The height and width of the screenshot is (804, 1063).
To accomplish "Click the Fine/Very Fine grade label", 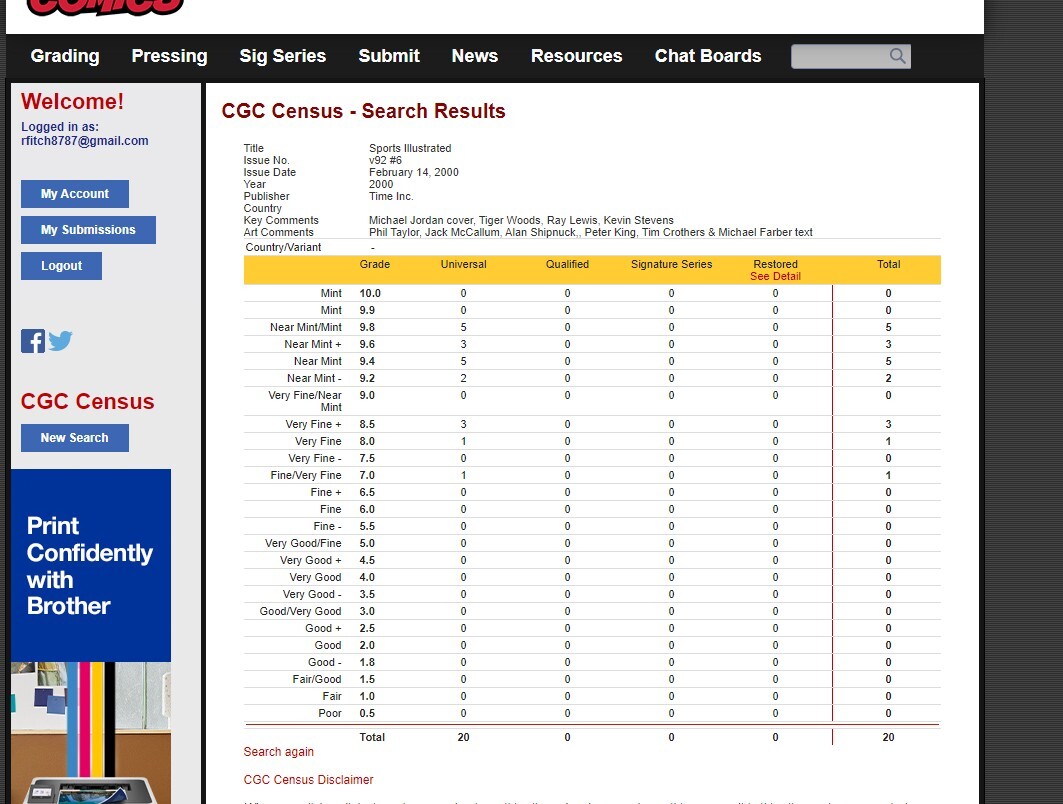I will [306, 475].
